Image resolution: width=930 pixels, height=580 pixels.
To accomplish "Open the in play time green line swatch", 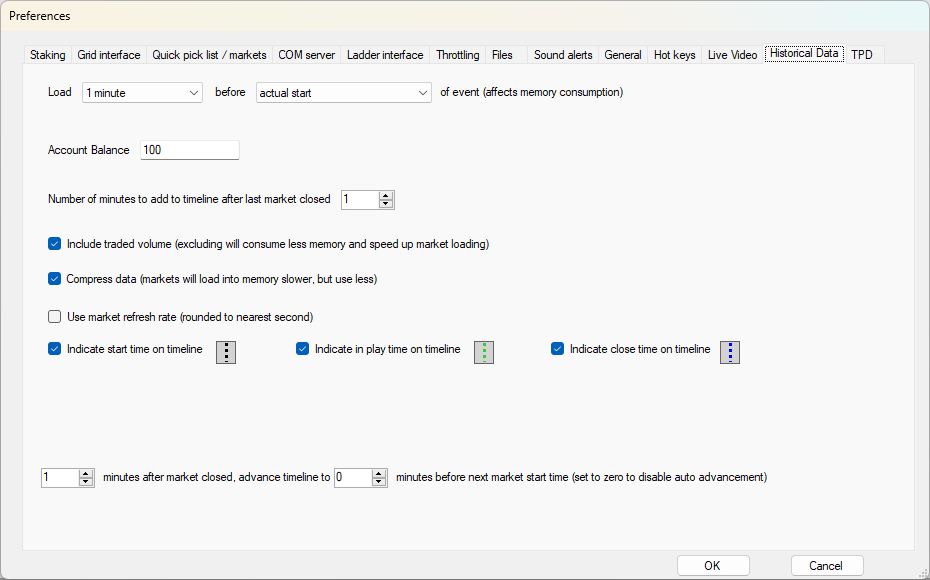I will [484, 352].
